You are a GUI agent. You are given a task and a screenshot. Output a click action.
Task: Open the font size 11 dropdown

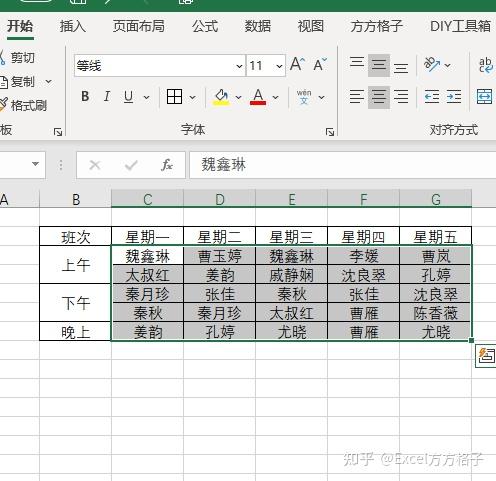click(279, 66)
